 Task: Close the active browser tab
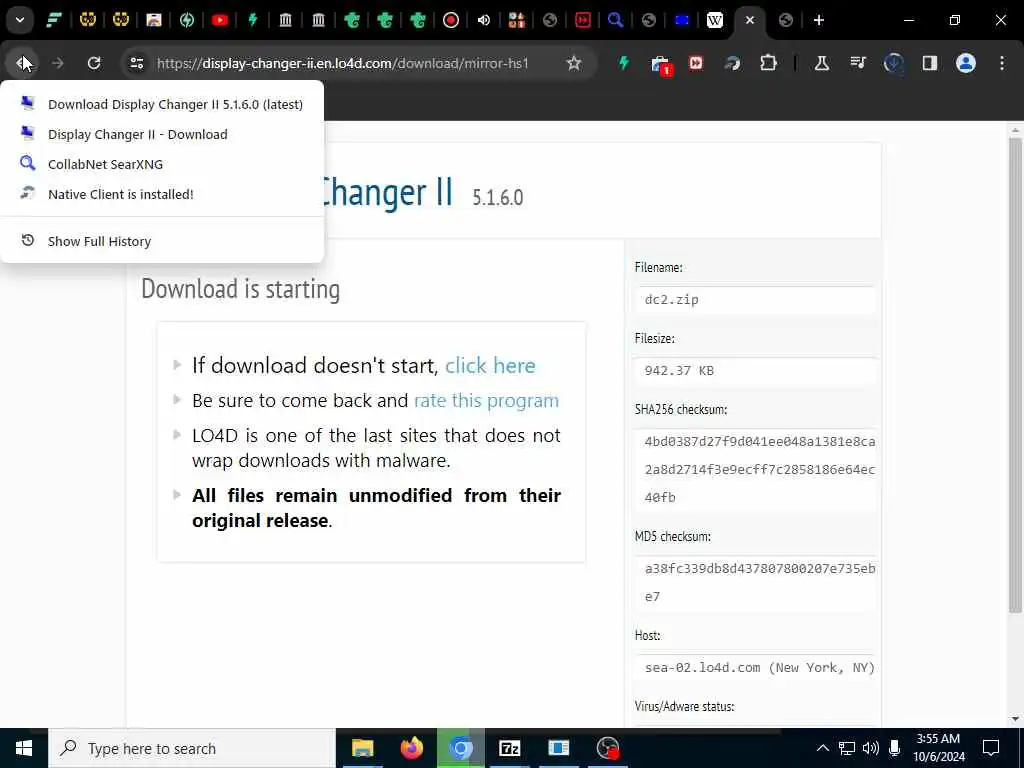click(x=750, y=20)
